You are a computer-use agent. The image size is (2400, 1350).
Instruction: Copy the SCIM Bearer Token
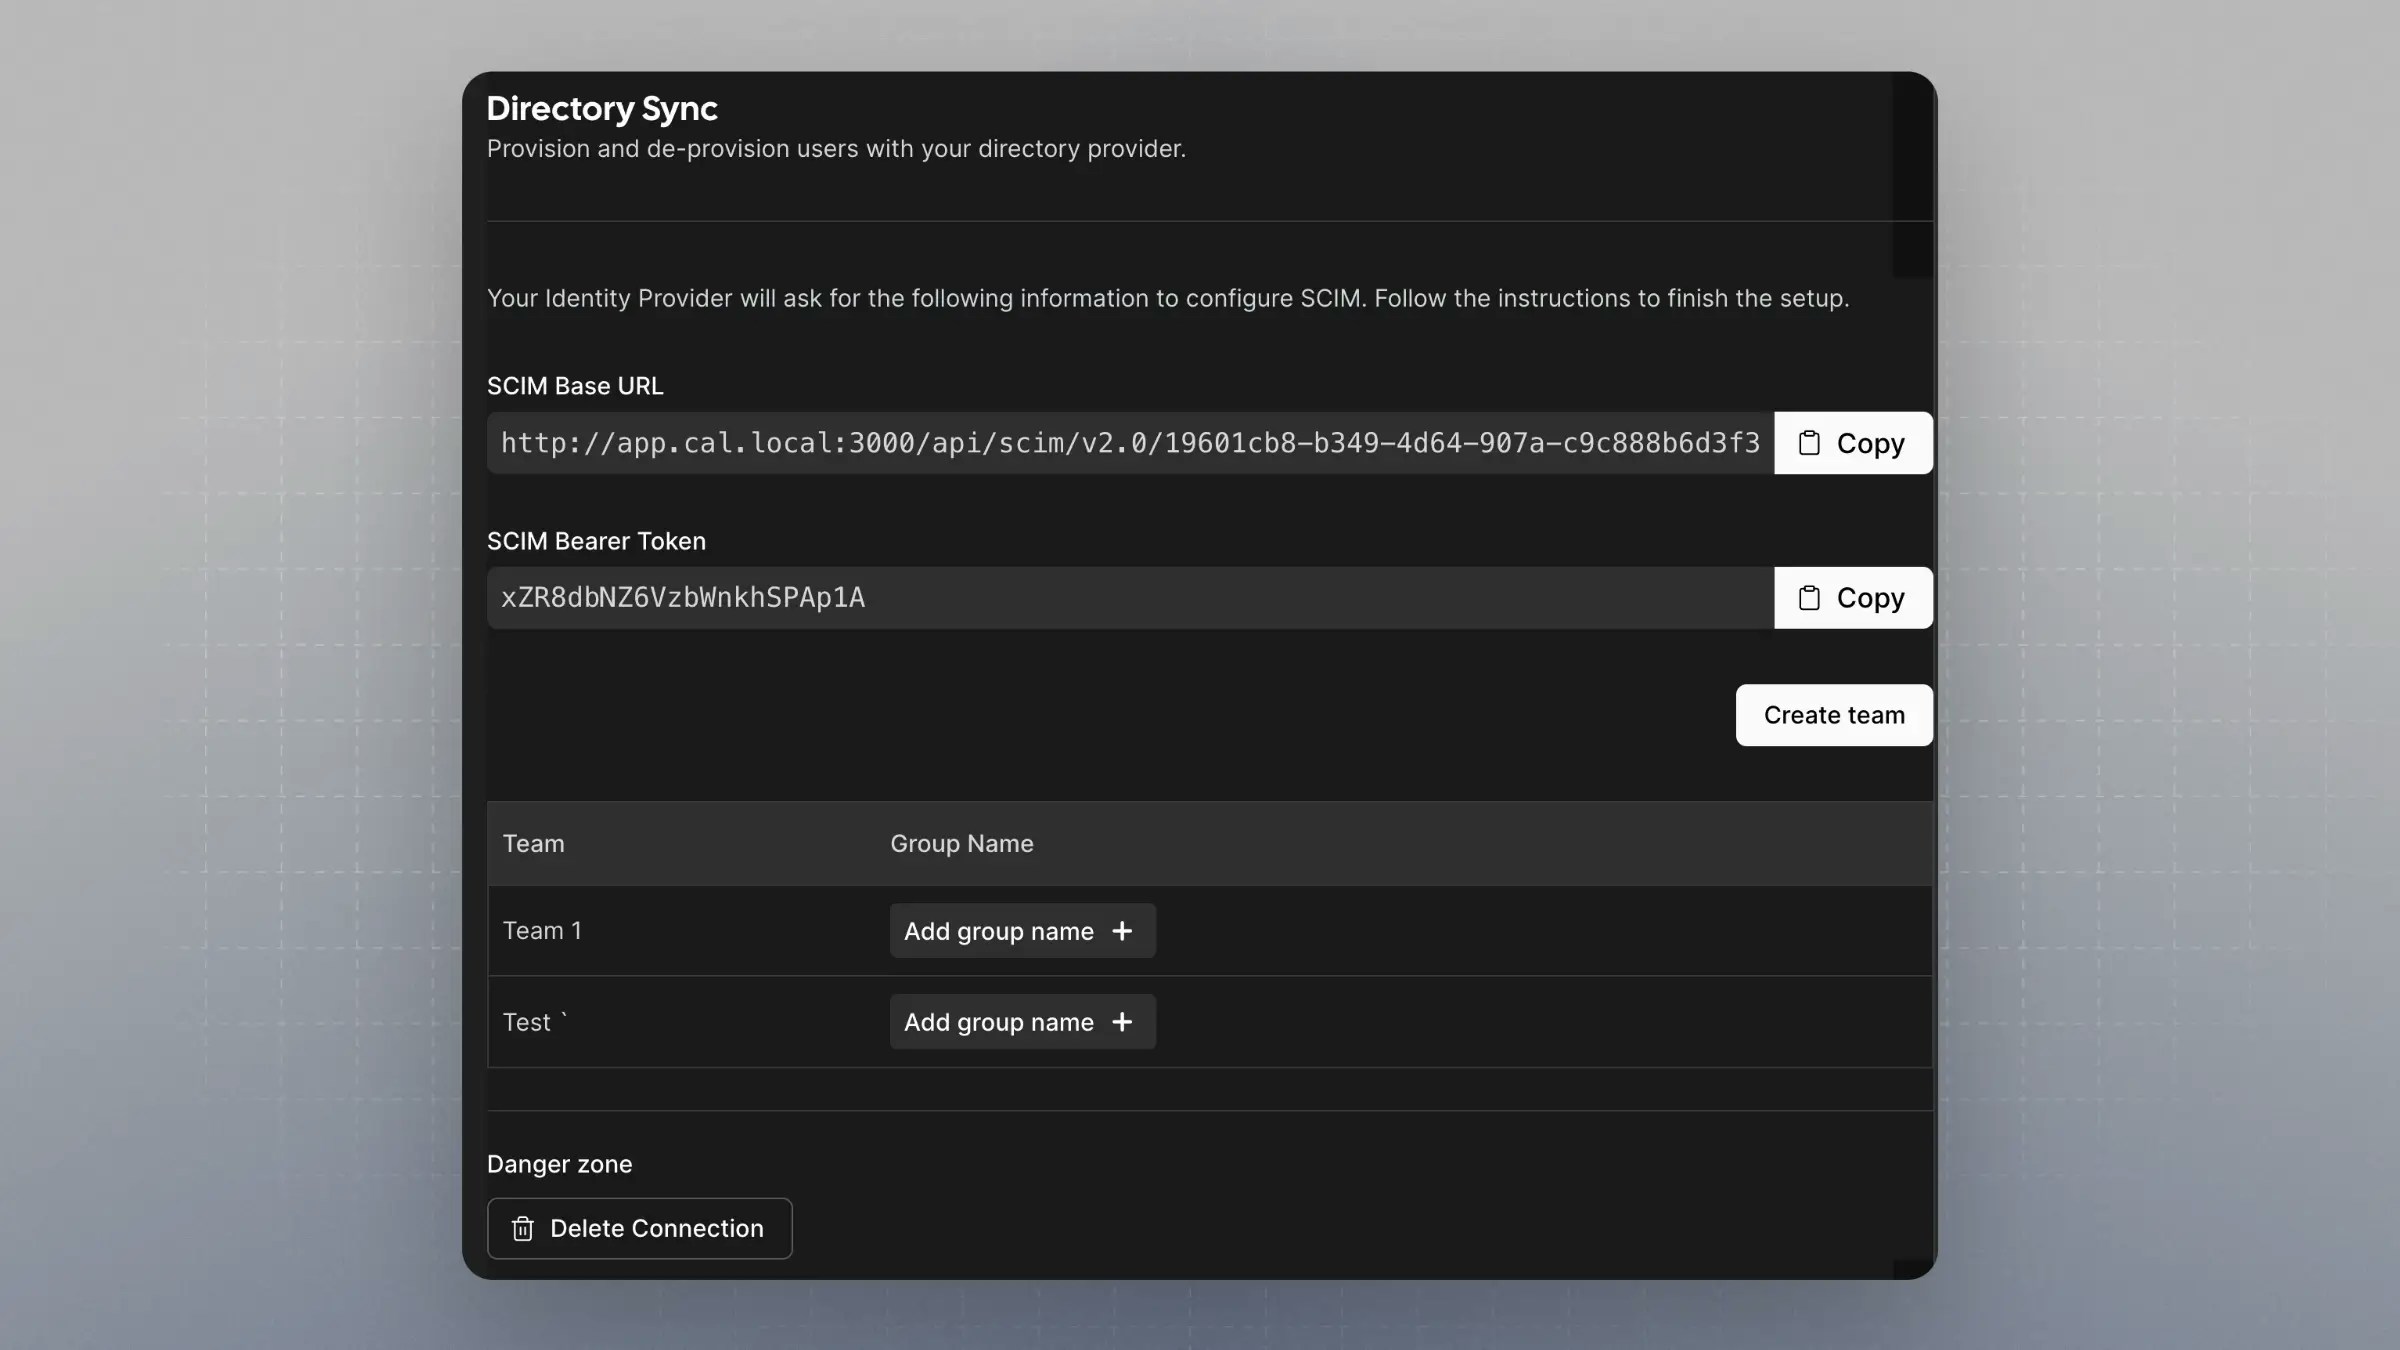tap(1853, 598)
